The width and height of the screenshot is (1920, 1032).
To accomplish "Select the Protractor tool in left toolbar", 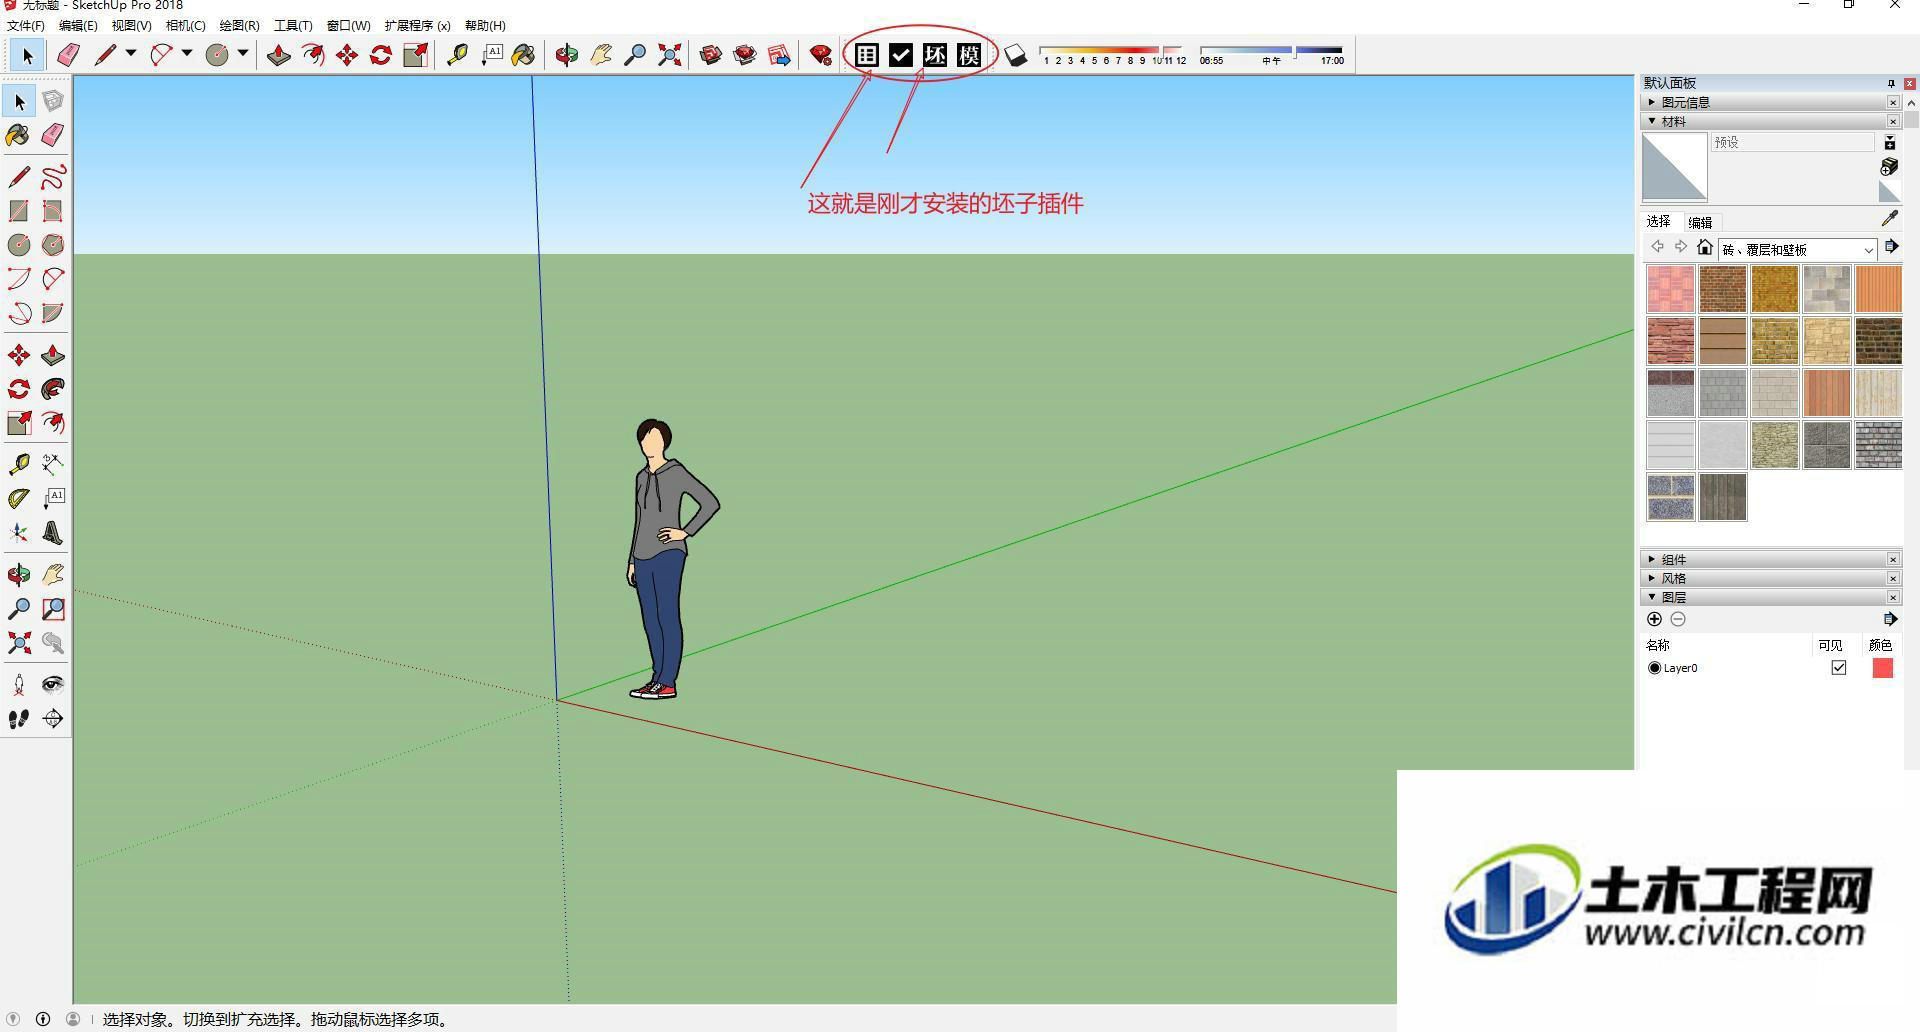I will 19,498.
